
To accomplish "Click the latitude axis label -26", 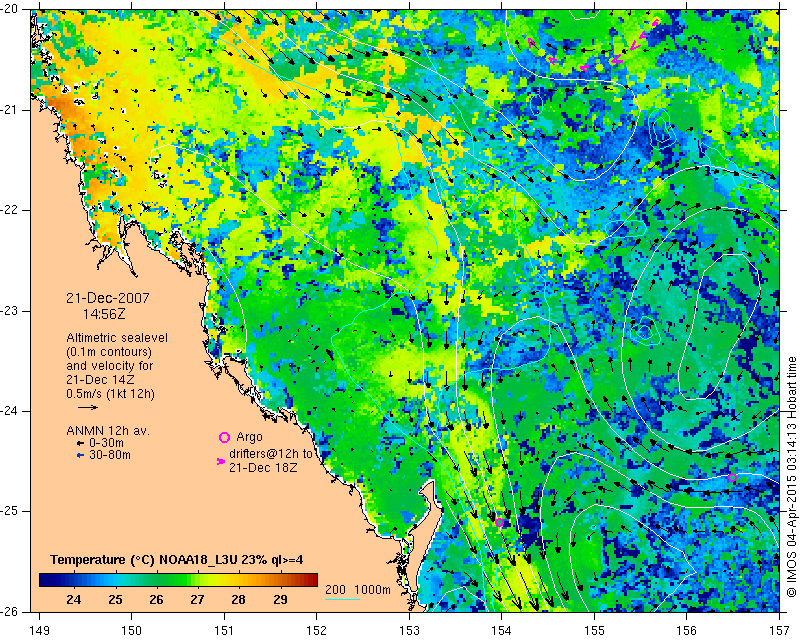I will (9, 611).
